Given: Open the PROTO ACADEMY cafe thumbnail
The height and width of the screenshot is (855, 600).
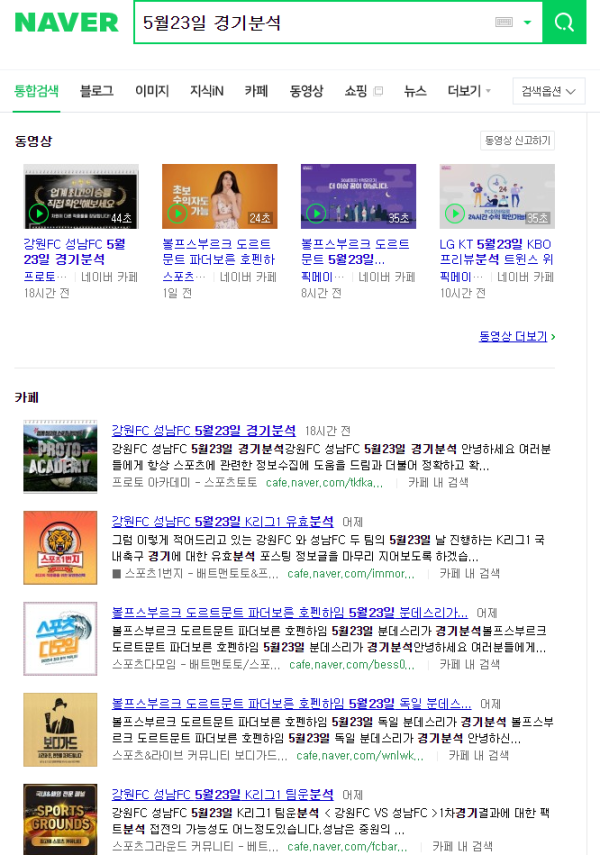Looking at the screenshot, I should (x=60, y=457).
